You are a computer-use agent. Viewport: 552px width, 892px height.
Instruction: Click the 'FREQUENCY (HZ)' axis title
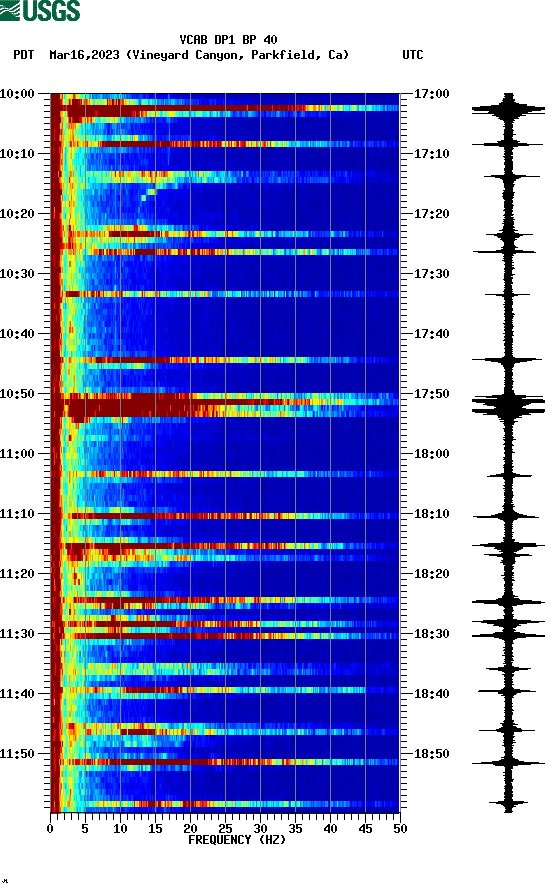pos(237,840)
